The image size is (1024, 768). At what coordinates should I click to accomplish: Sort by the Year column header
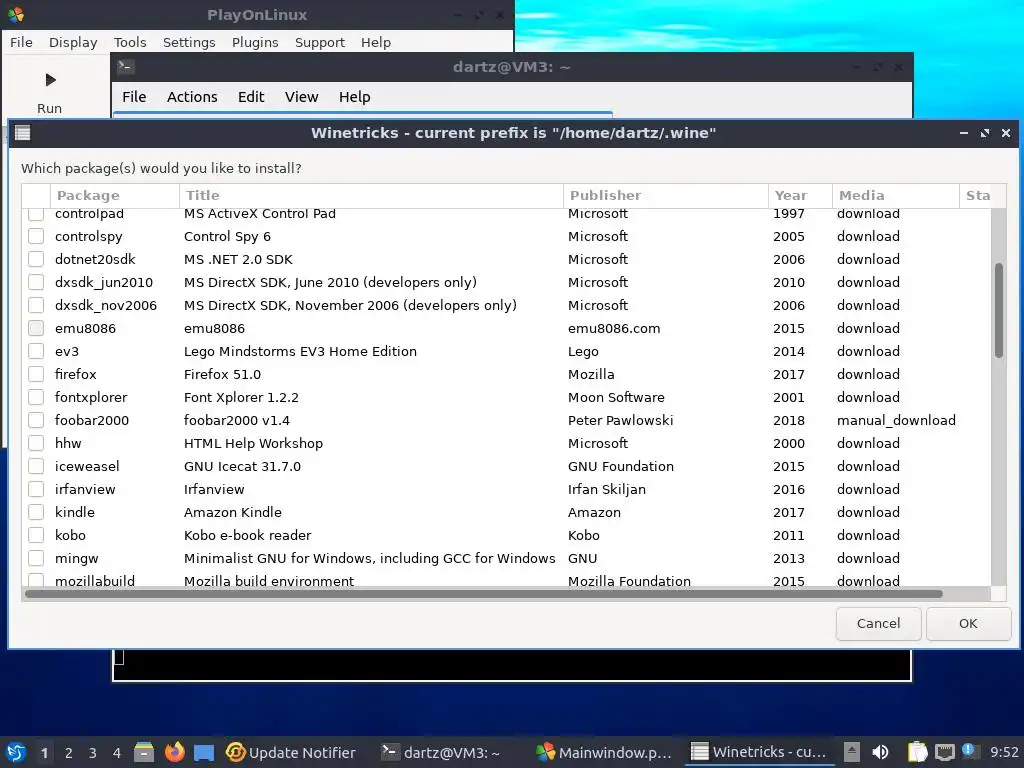click(x=800, y=195)
